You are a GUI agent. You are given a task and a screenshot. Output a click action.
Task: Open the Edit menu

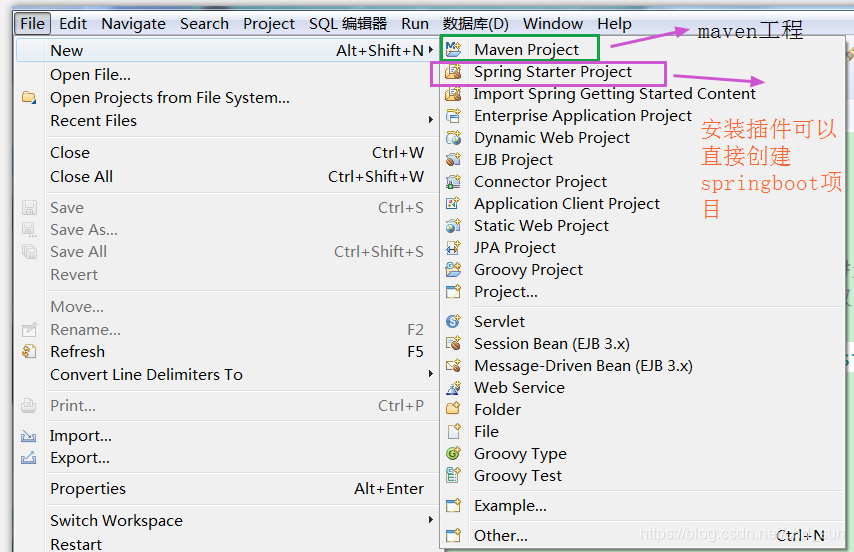click(73, 23)
